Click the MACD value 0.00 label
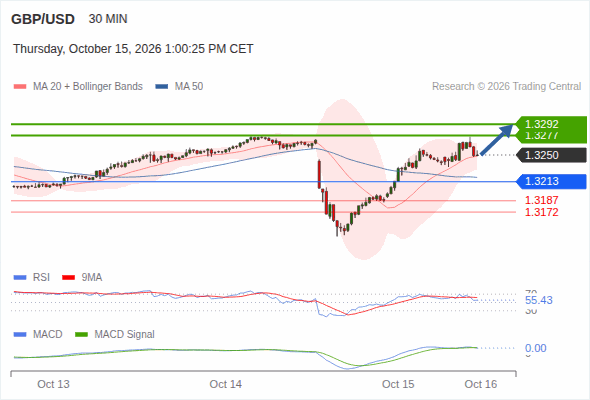590x400 pixels. click(x=535, y=348)
